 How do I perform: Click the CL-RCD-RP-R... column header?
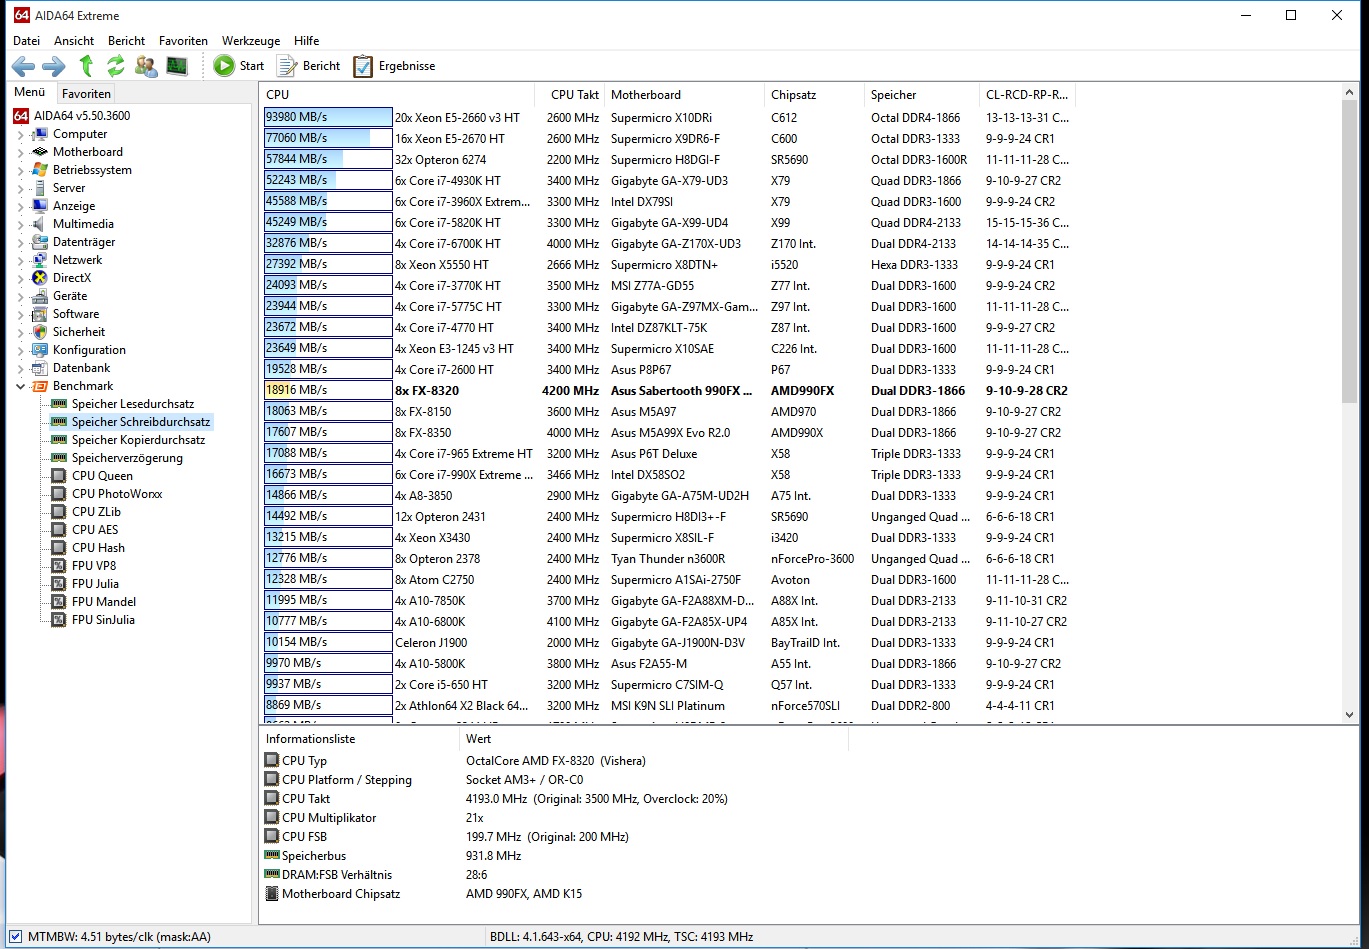[x=1027, y=95]
